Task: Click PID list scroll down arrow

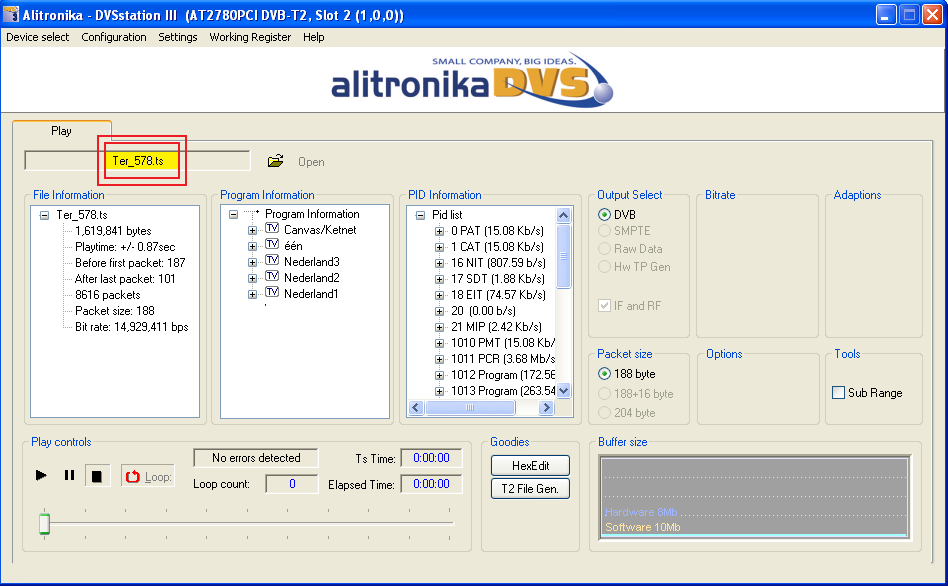Action: (563, 391)
